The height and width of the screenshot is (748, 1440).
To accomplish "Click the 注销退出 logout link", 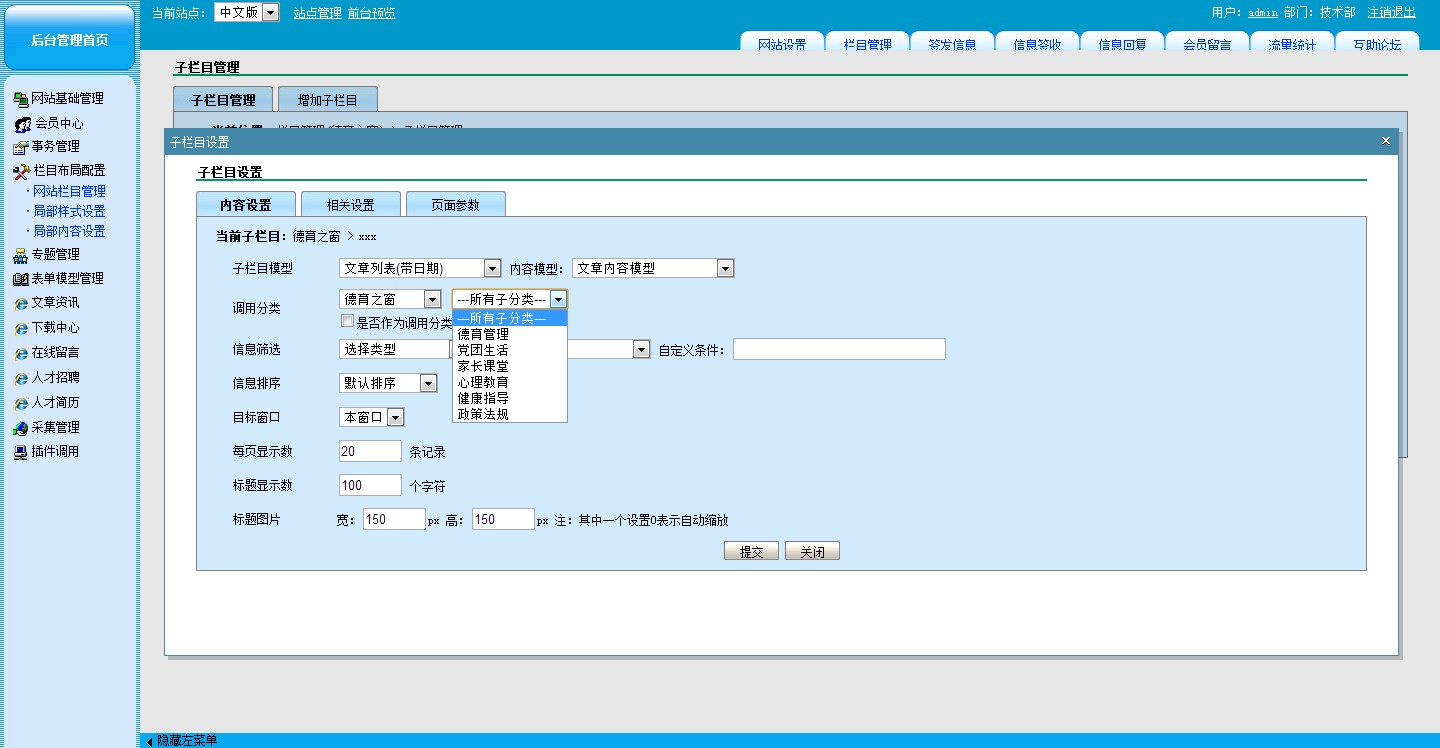I will point(1391,13).
